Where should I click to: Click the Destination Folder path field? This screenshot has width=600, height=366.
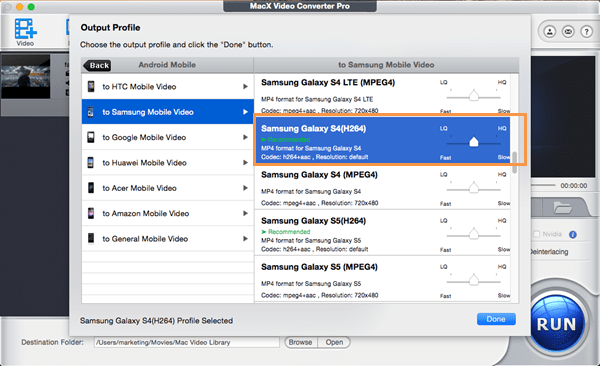[x=187, y=342]
